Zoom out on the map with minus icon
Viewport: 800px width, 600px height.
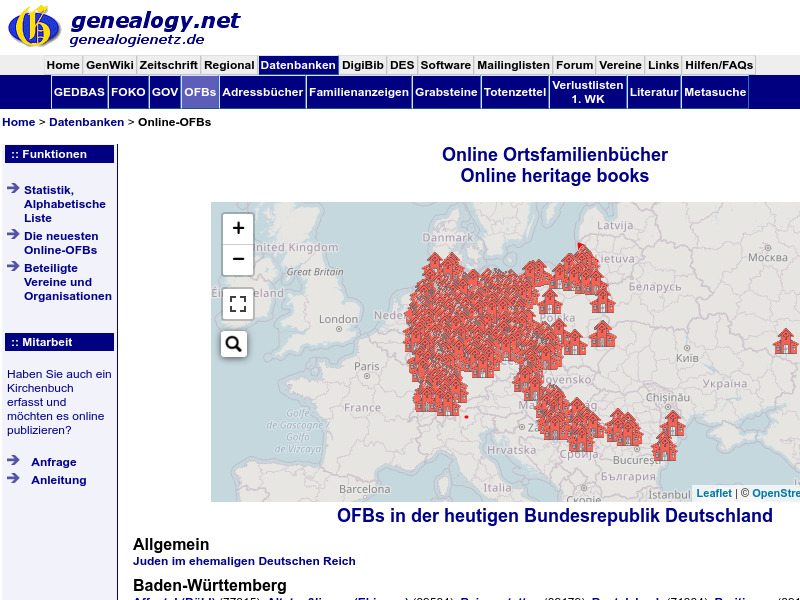tap(237, 260)
